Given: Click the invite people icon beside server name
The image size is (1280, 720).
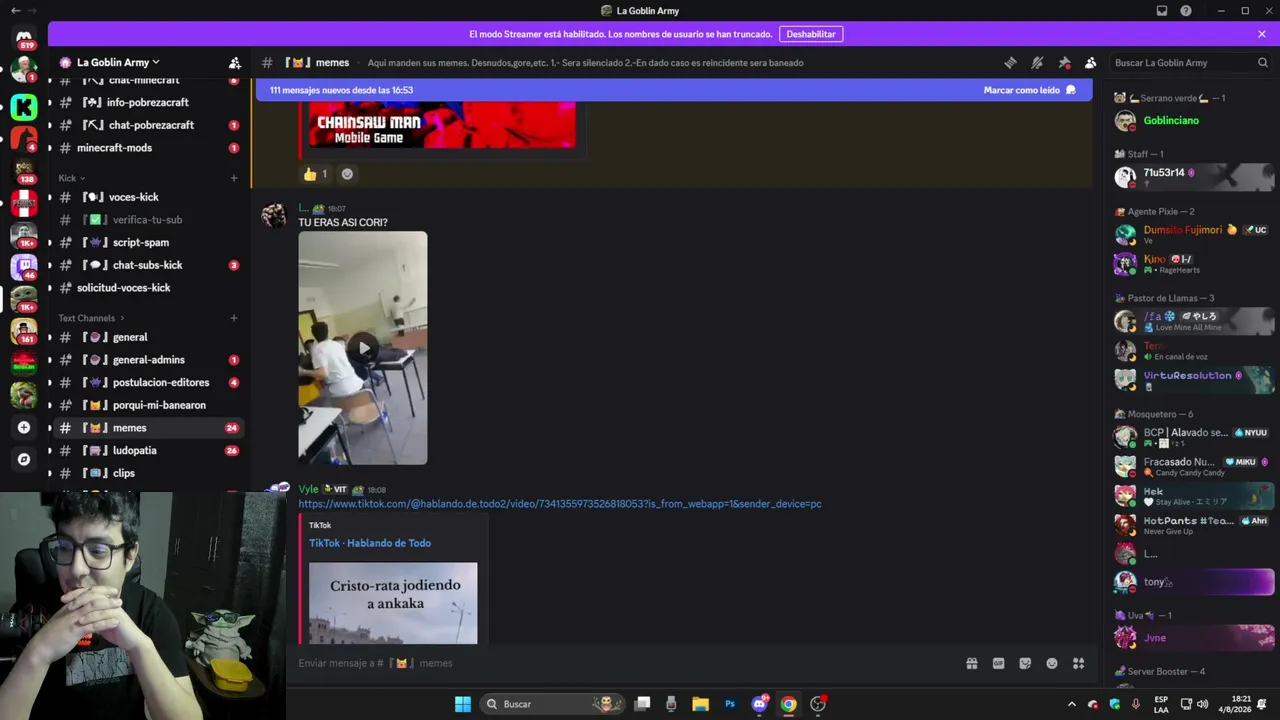Looking at the screenshot, I should click(x=234, y=62).
